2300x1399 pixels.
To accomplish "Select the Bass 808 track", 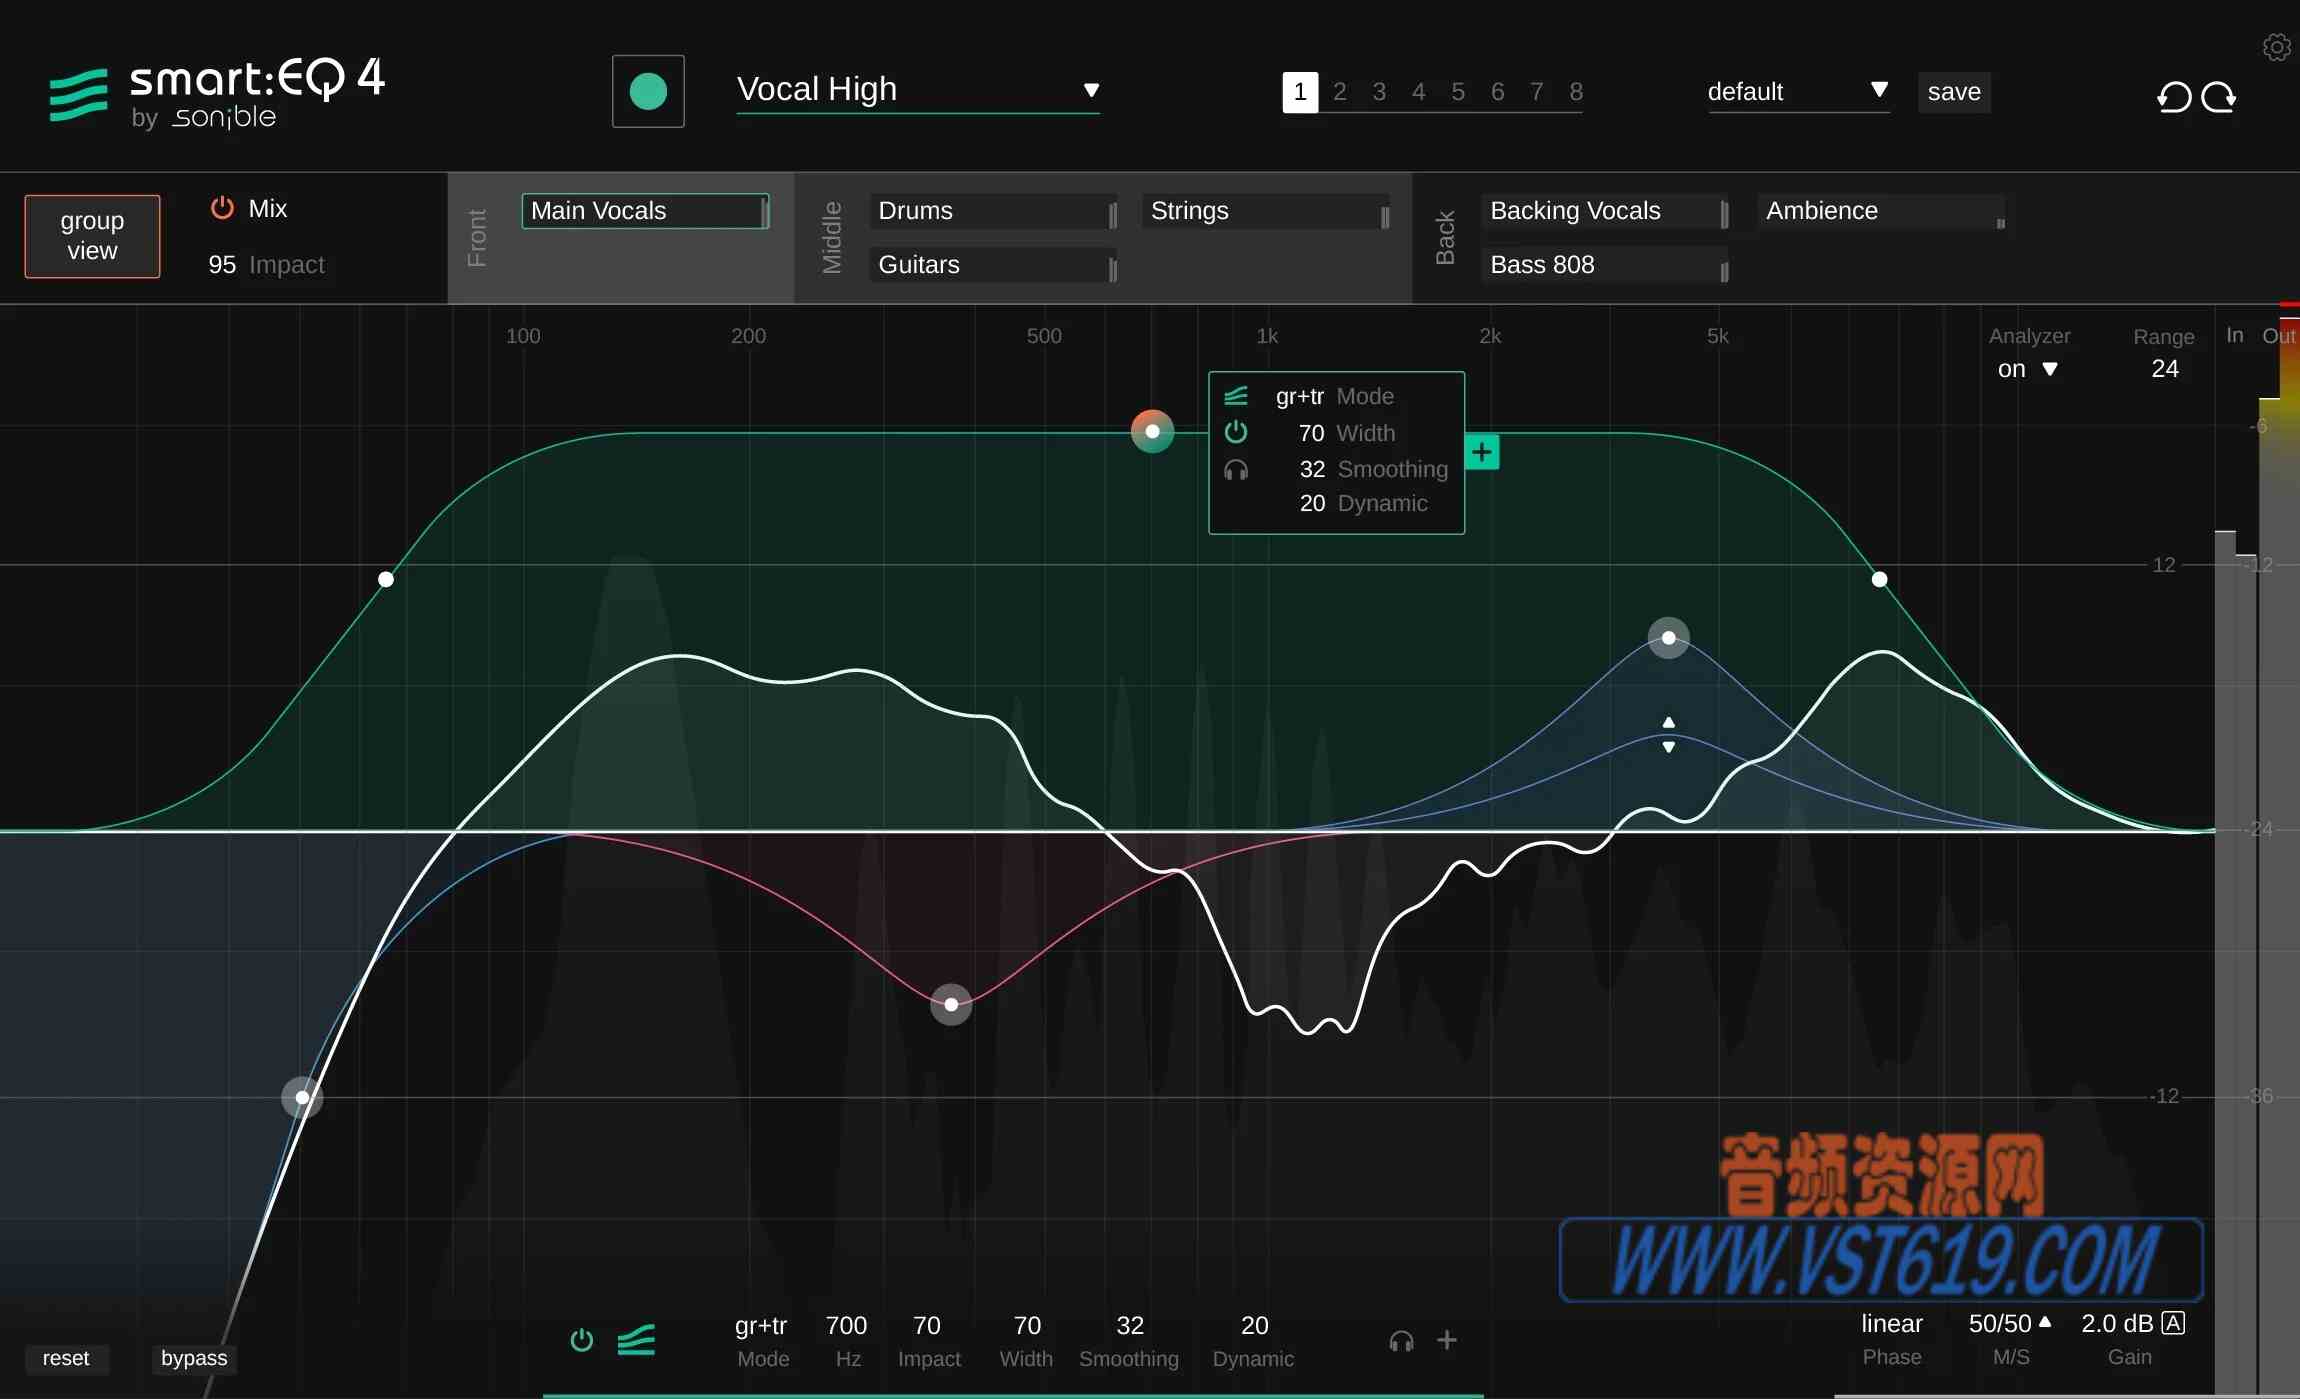I will (1605, 265).
